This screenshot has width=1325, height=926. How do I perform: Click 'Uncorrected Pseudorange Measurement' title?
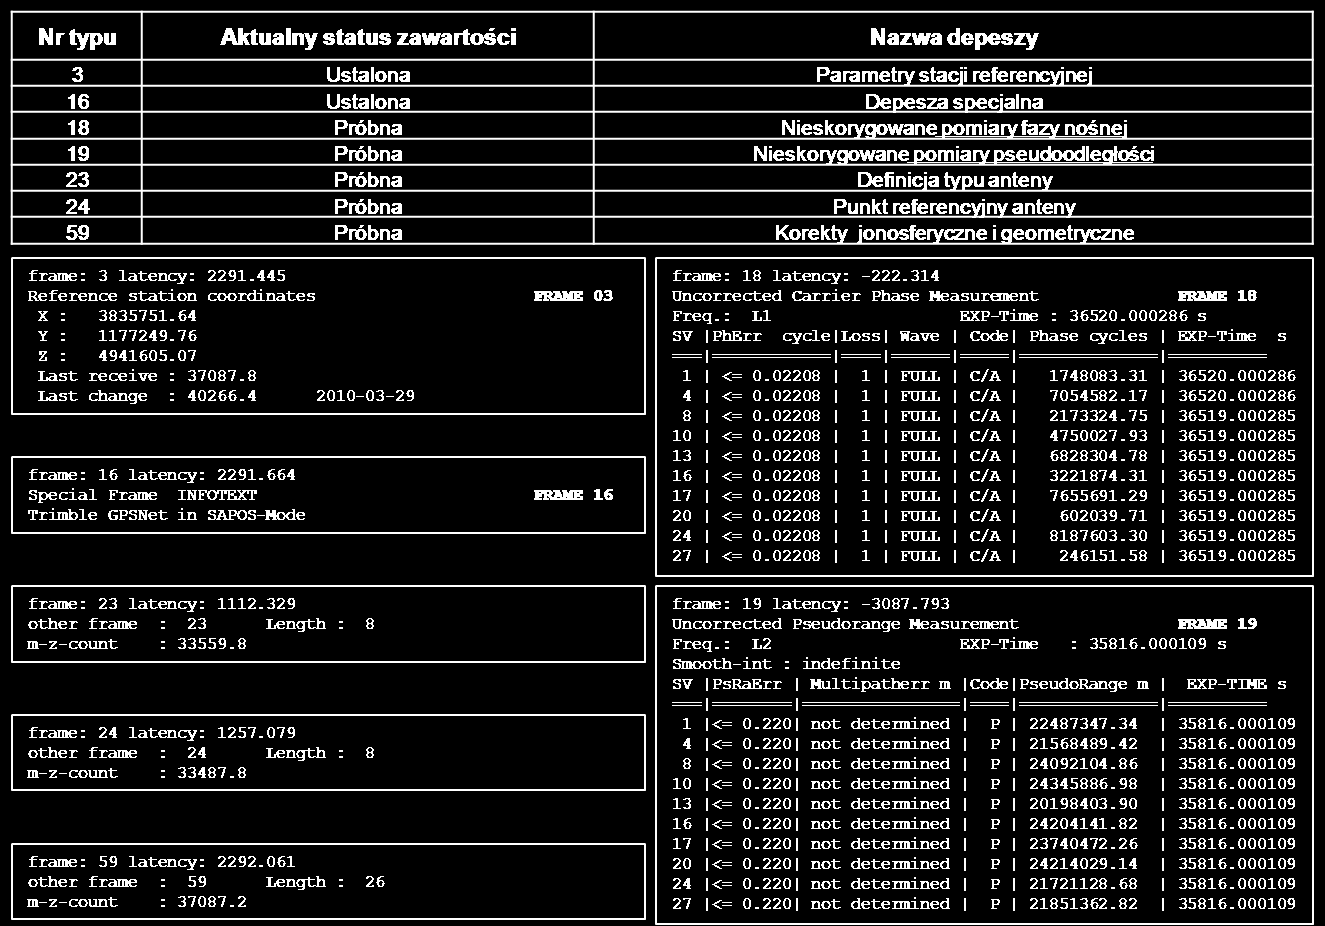(x=845, y=624)
